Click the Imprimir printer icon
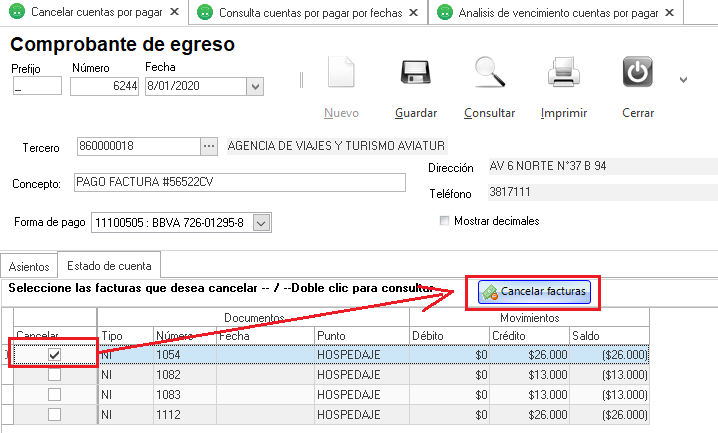Screen dimensions: 718x433 pos(564,74)
